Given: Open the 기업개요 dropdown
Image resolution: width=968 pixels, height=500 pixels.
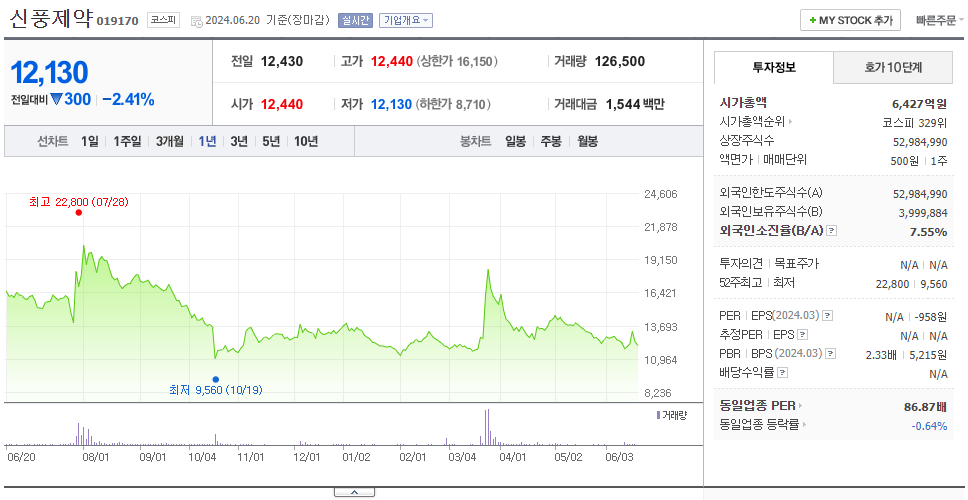Looking at the screenshot, I should click(x=406, y=20).
